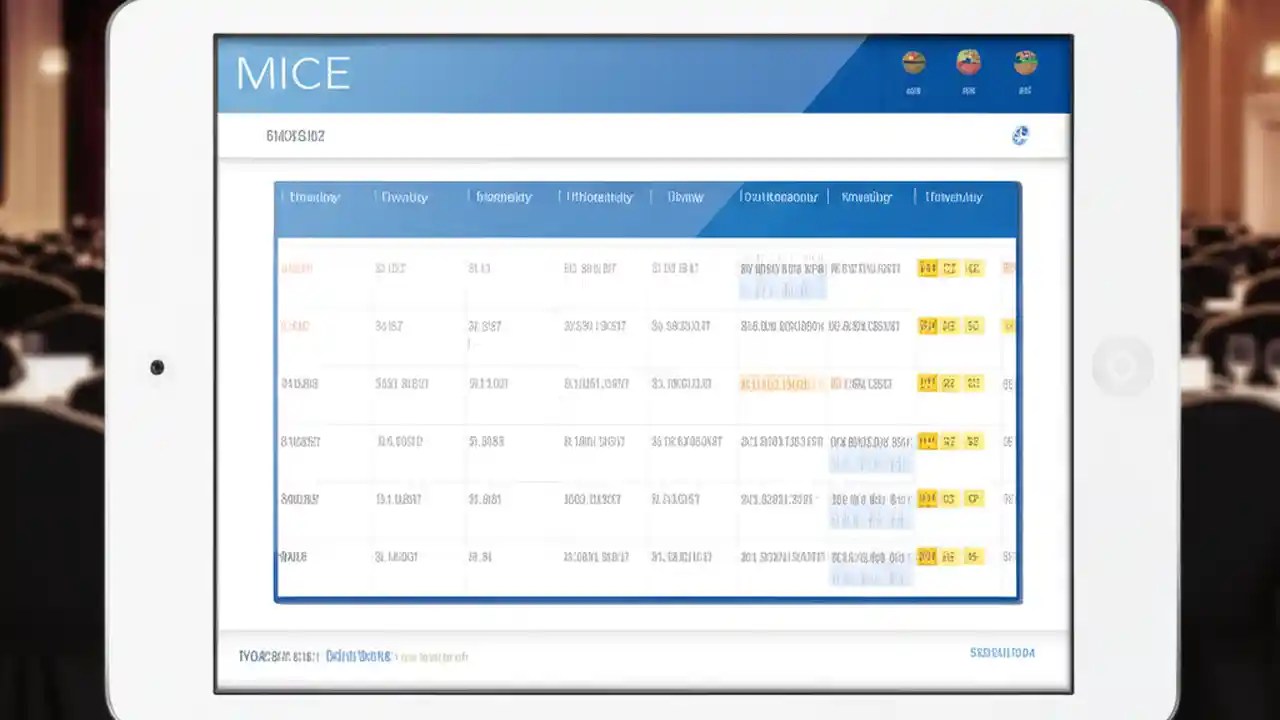1280x720 pixels.
Task: Click the blue link in bottom right corner
Action: point(1003,652)
